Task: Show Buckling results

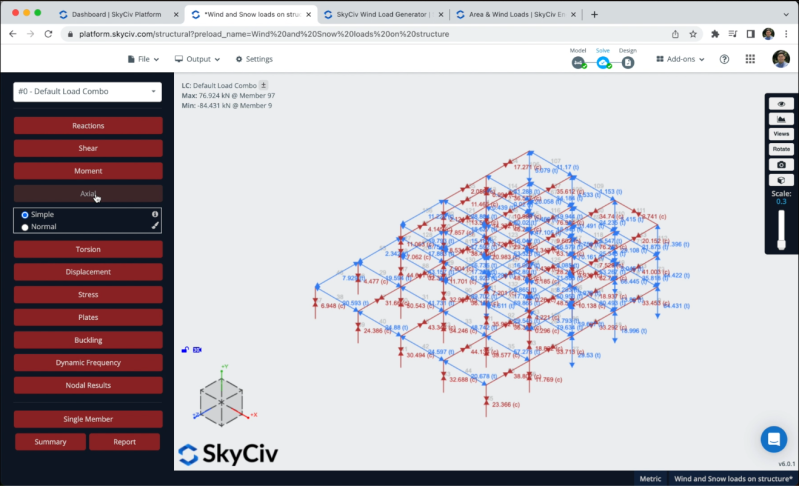Action: coord(88,340)
